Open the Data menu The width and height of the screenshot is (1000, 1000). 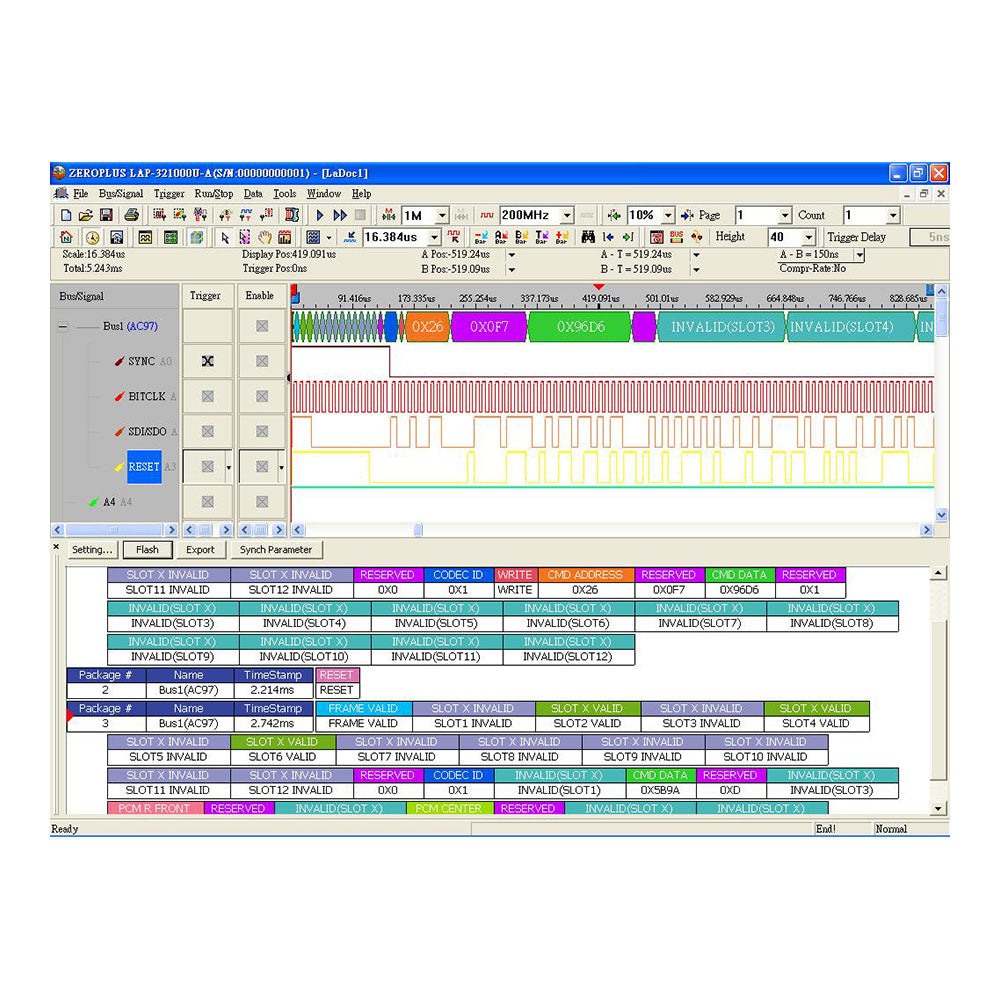pyautogui.click(x=253, y=194)
